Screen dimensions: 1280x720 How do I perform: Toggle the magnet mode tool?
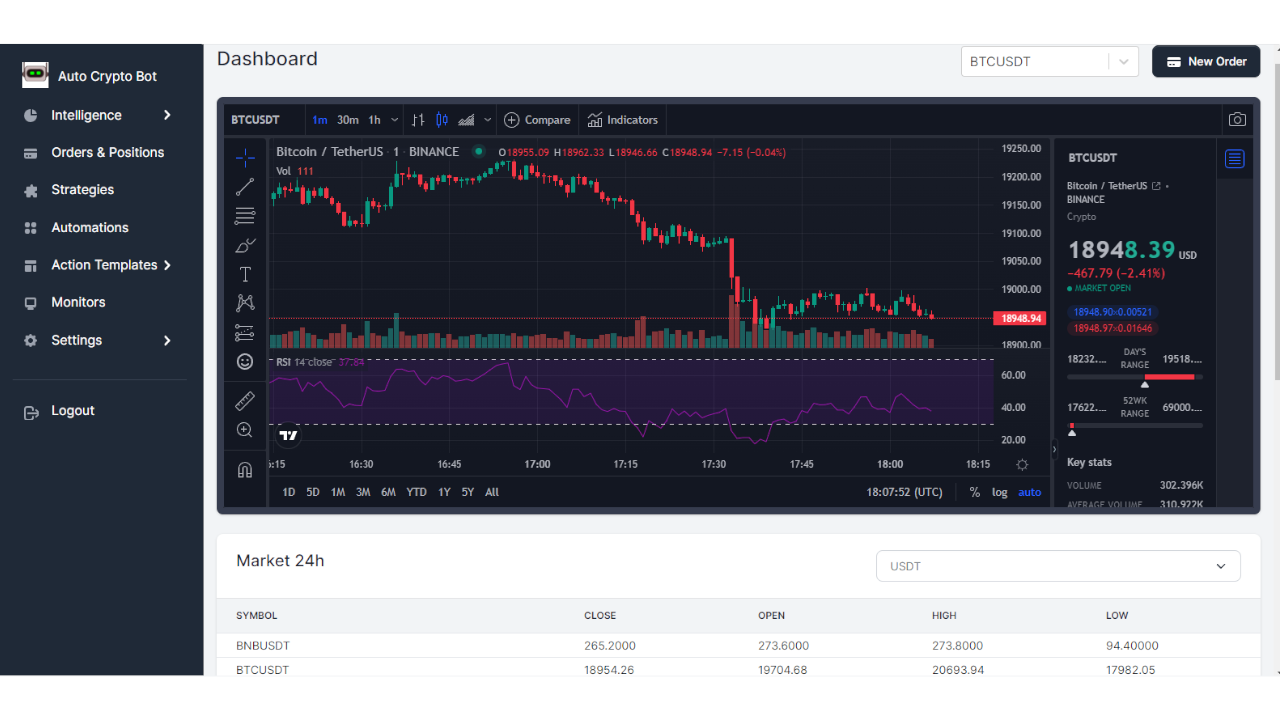tap(245, 470)
